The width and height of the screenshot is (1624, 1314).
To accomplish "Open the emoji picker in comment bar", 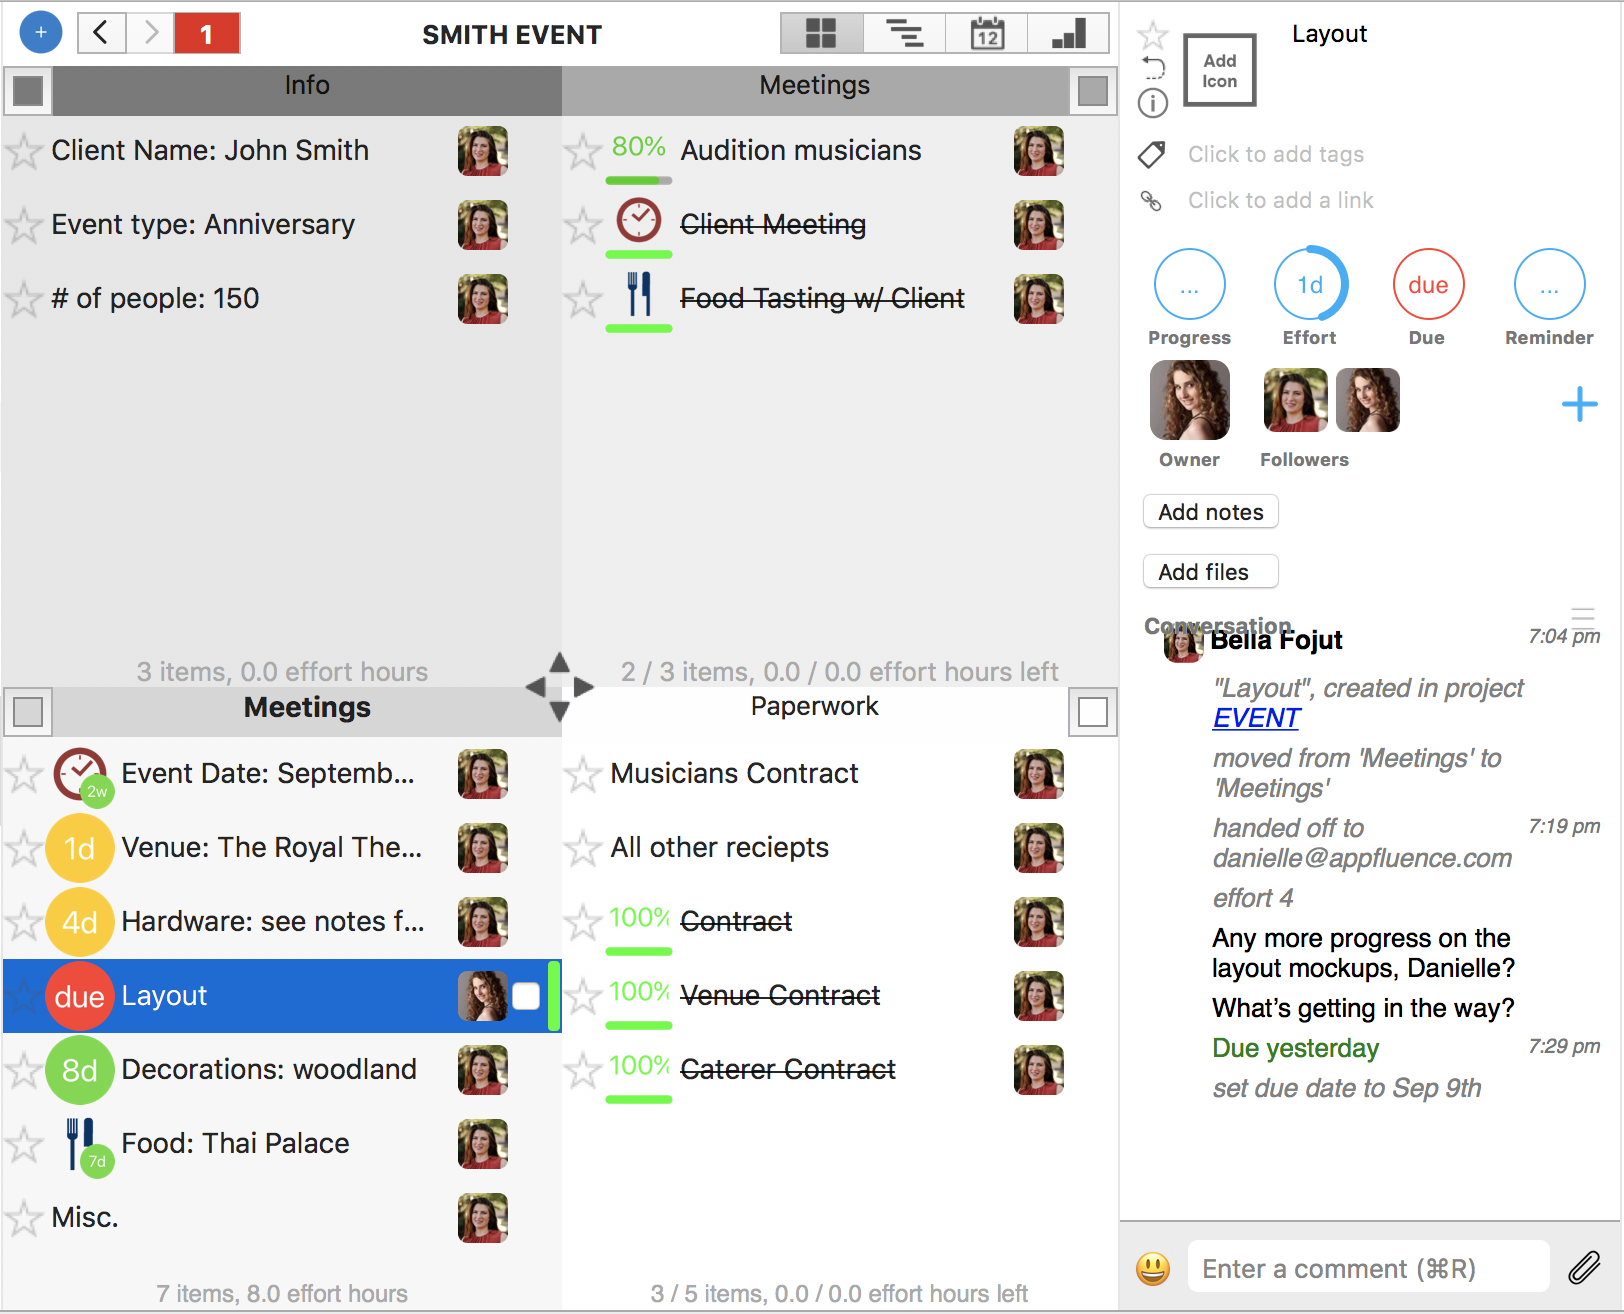I will click(x=1153, y=1268).
